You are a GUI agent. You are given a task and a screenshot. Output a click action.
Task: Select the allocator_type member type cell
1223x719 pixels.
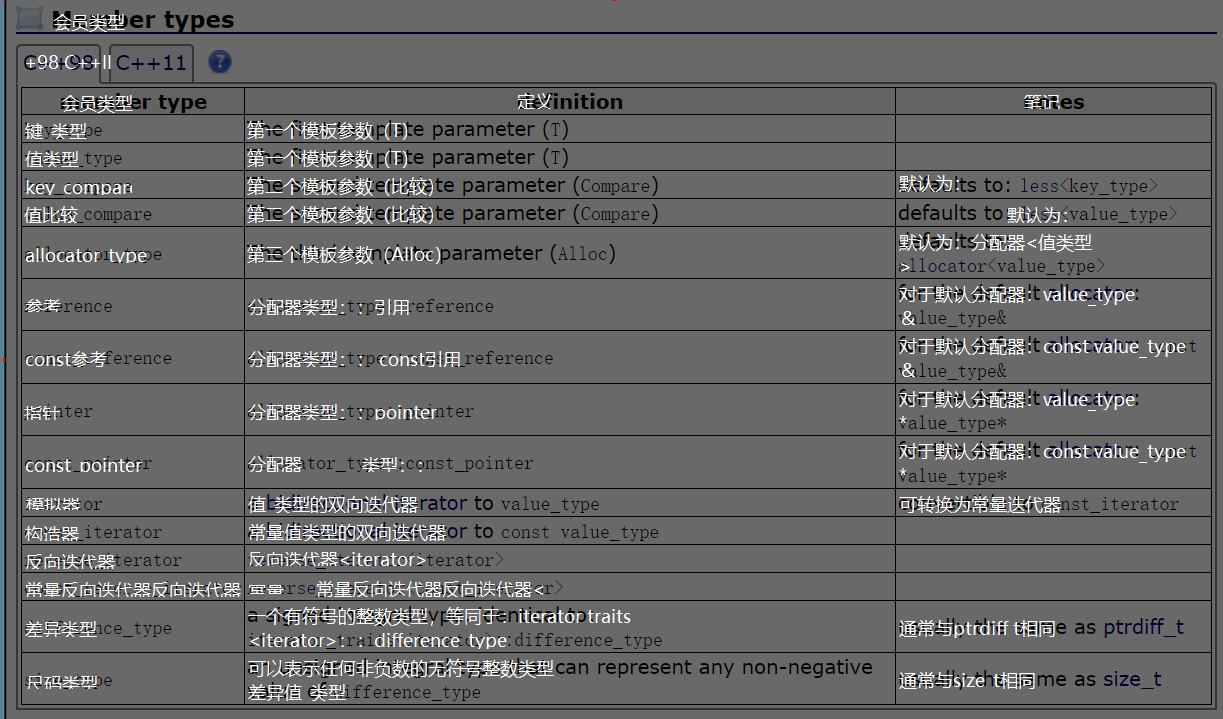click(x=133, y=254)
